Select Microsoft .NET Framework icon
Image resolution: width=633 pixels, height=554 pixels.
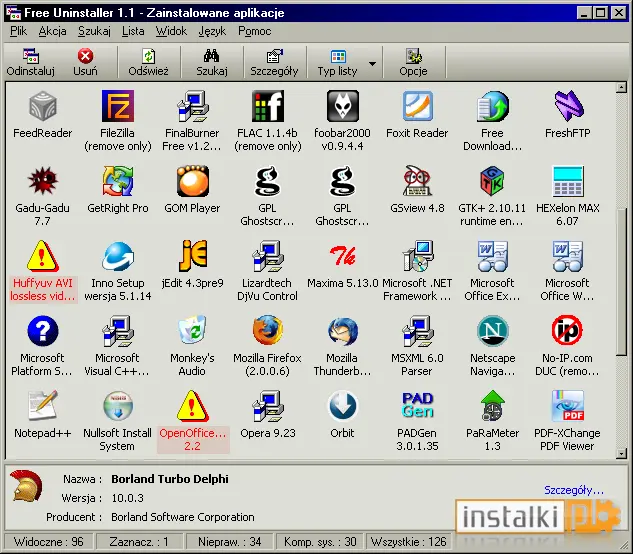(417, 256)
